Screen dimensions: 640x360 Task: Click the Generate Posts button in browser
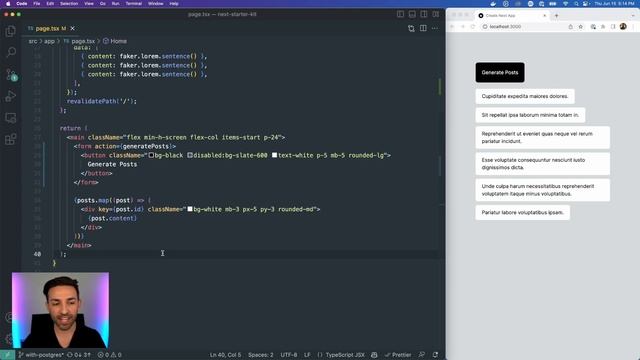point(500,73)
